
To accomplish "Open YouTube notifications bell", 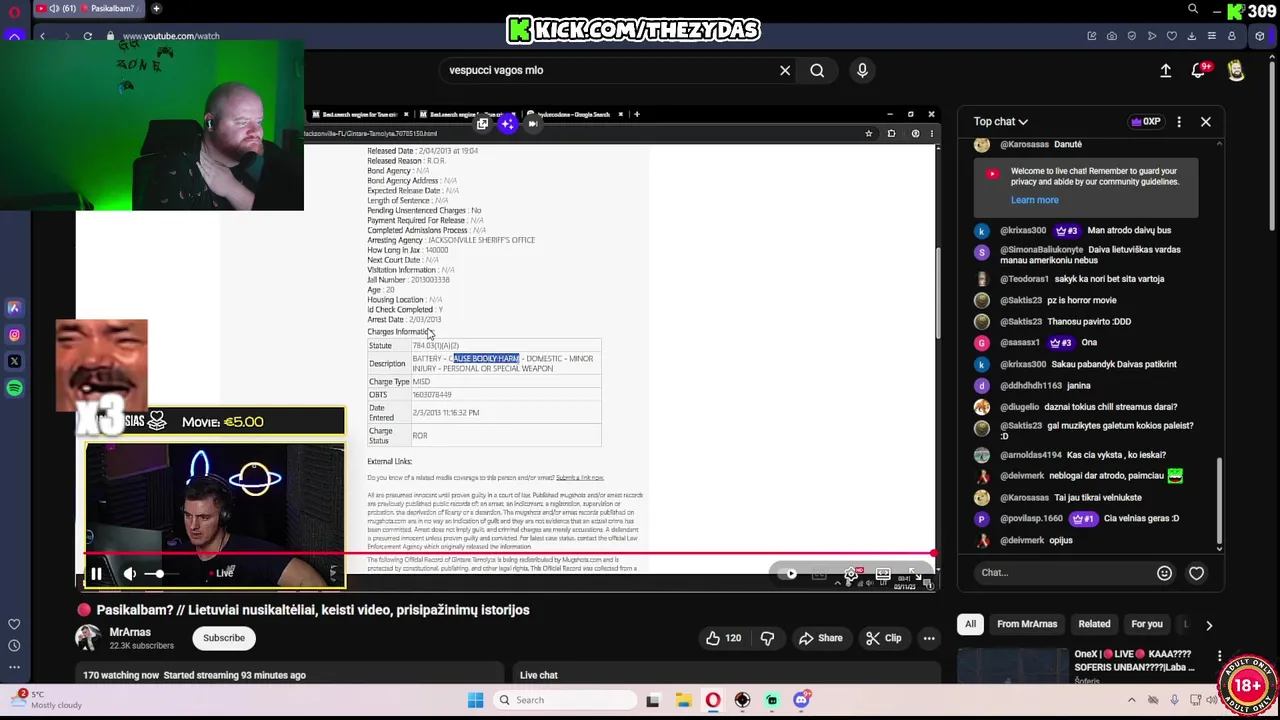I will 1199,70.
